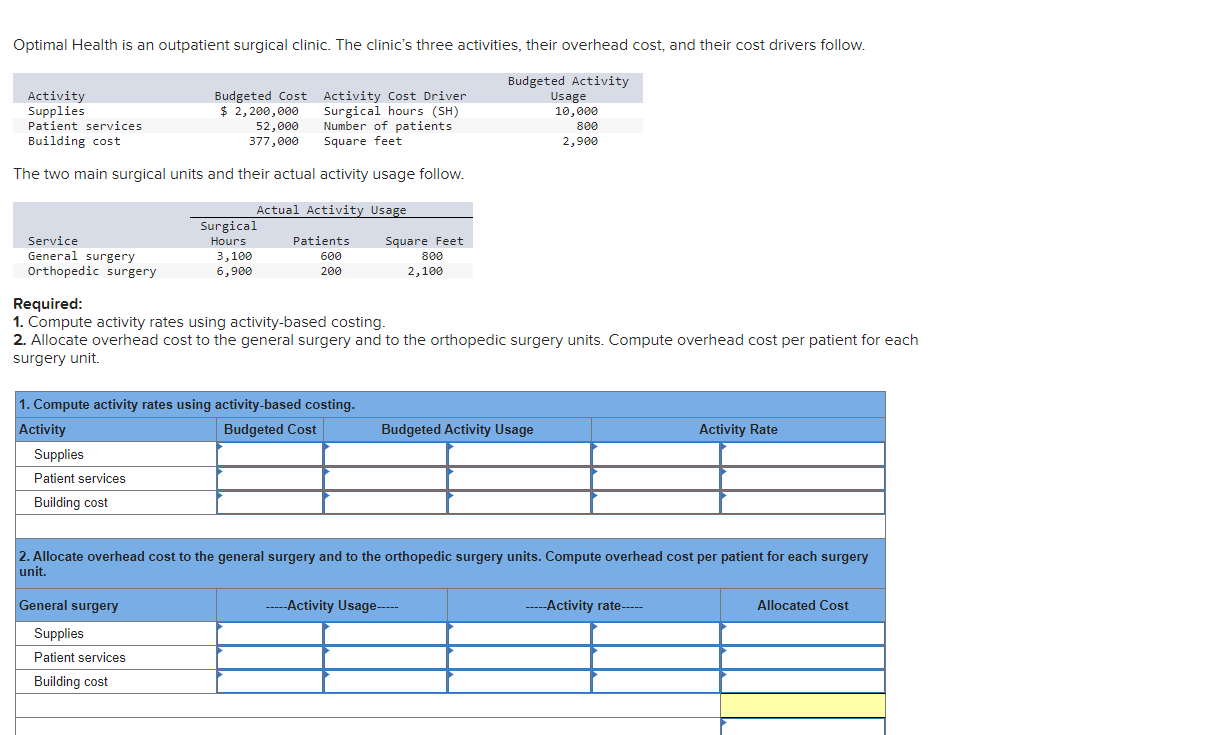The height and width of the screenshot is (735, 1208).
Task: Click the 'Activity Cost Driver' column header
Action: (x=394, y=96)
